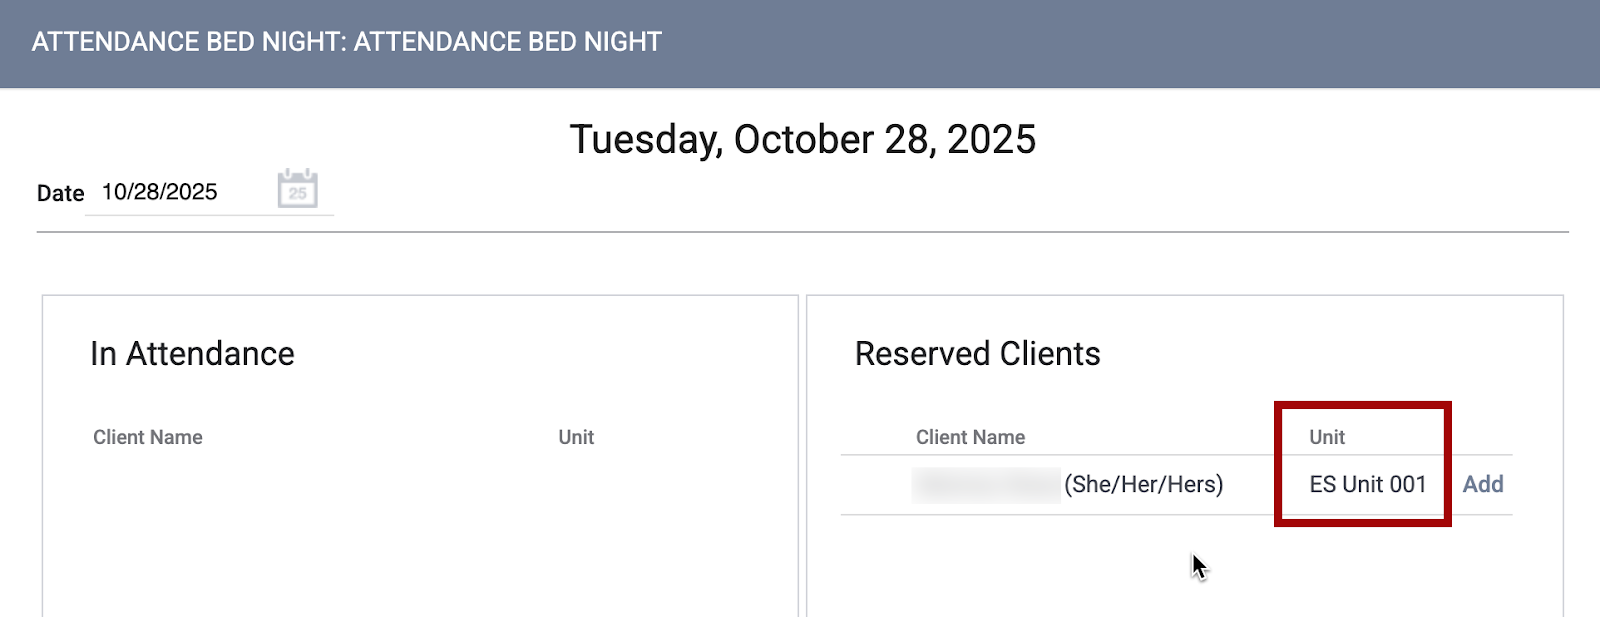
Task: Click the Client Name header under Reserved Clients
Action: pyautogui.click(x=970, y=437)
